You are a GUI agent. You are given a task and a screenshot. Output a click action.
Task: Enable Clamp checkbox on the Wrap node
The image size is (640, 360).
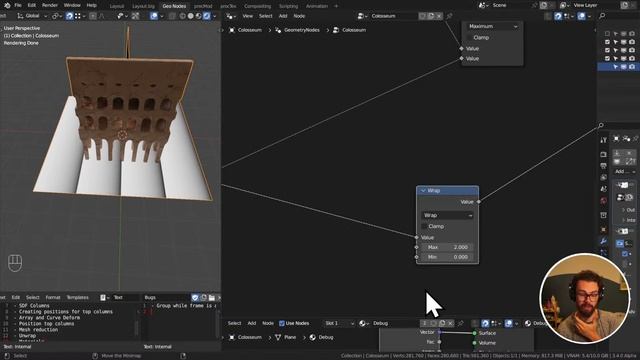424,226
